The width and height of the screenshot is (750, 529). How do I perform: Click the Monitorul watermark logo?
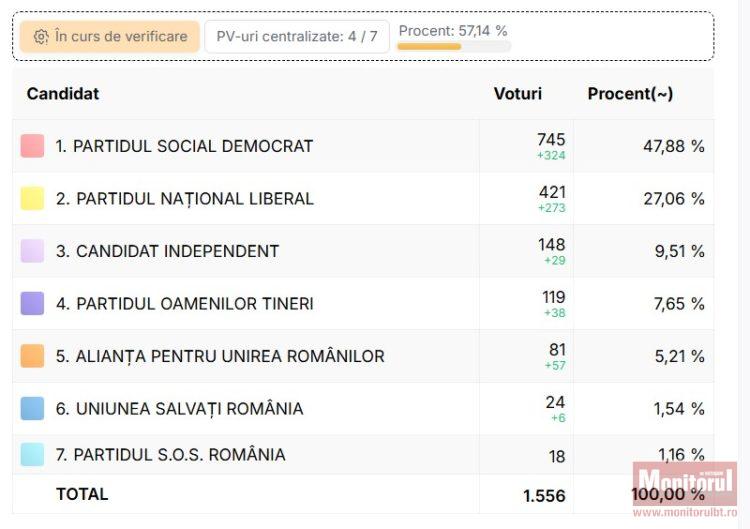pyautogui.click(x=685, y=483)
